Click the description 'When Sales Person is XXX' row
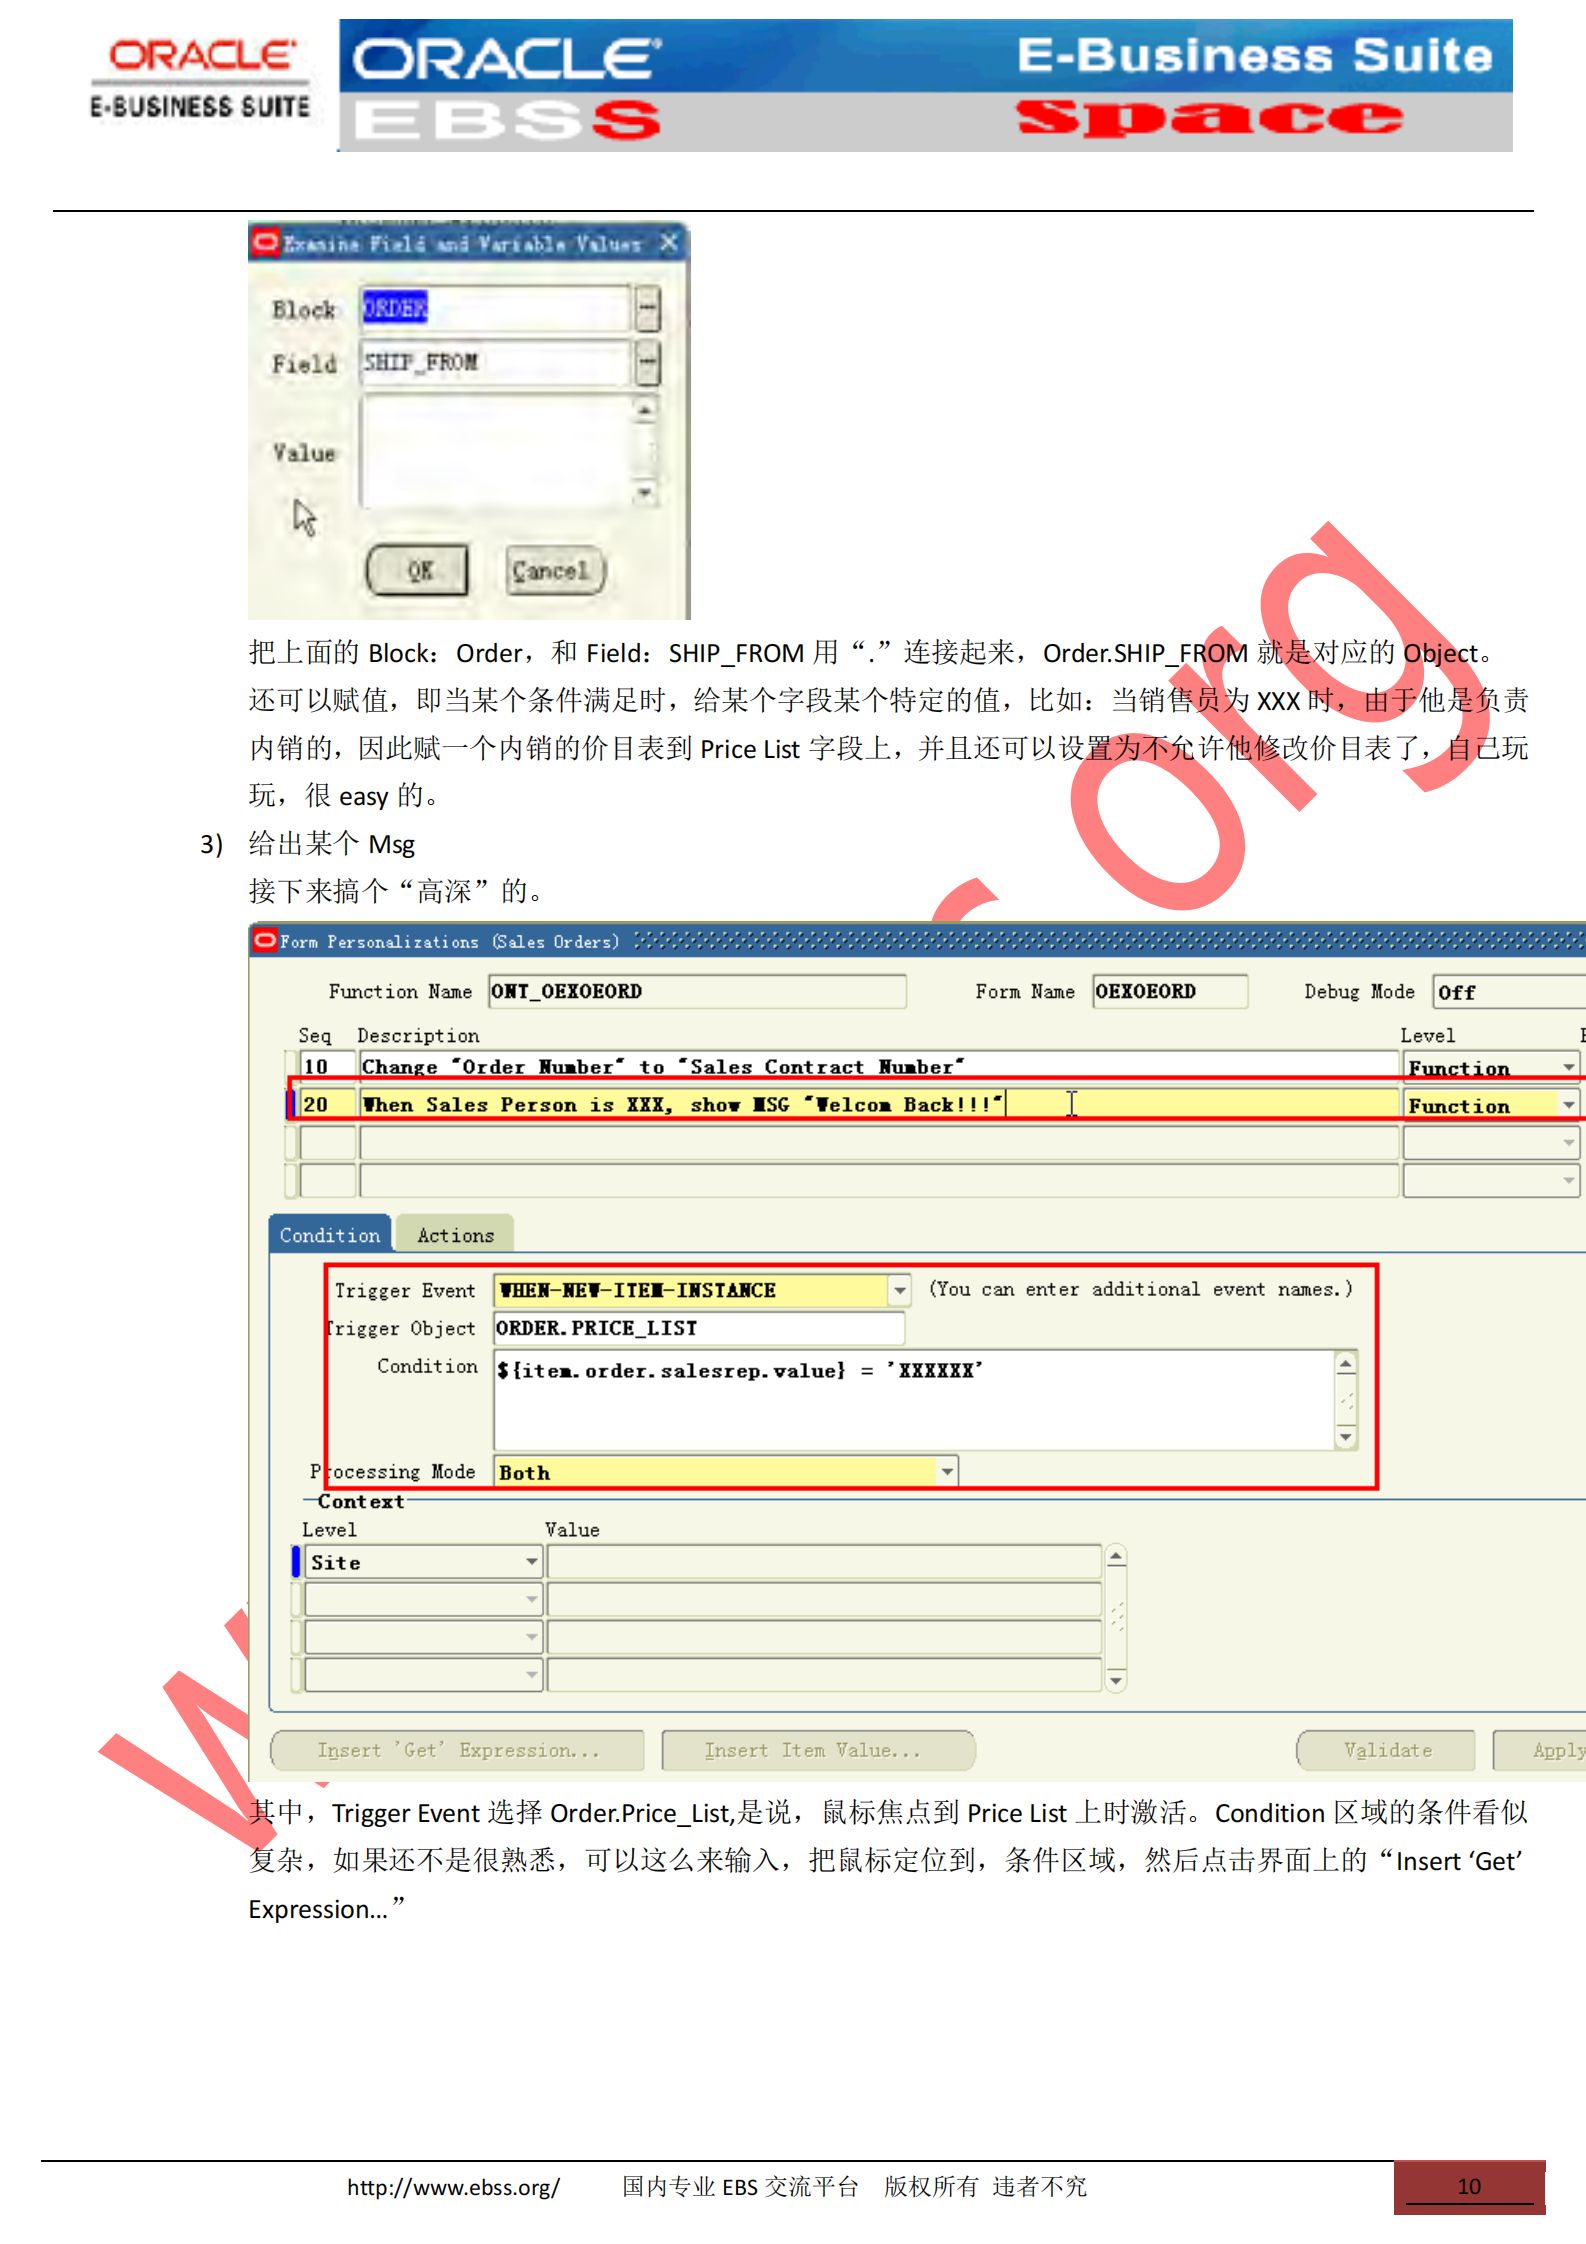Image resolution: width=1586 pixels, height=2244 pixels. [x=878, y=1104]
